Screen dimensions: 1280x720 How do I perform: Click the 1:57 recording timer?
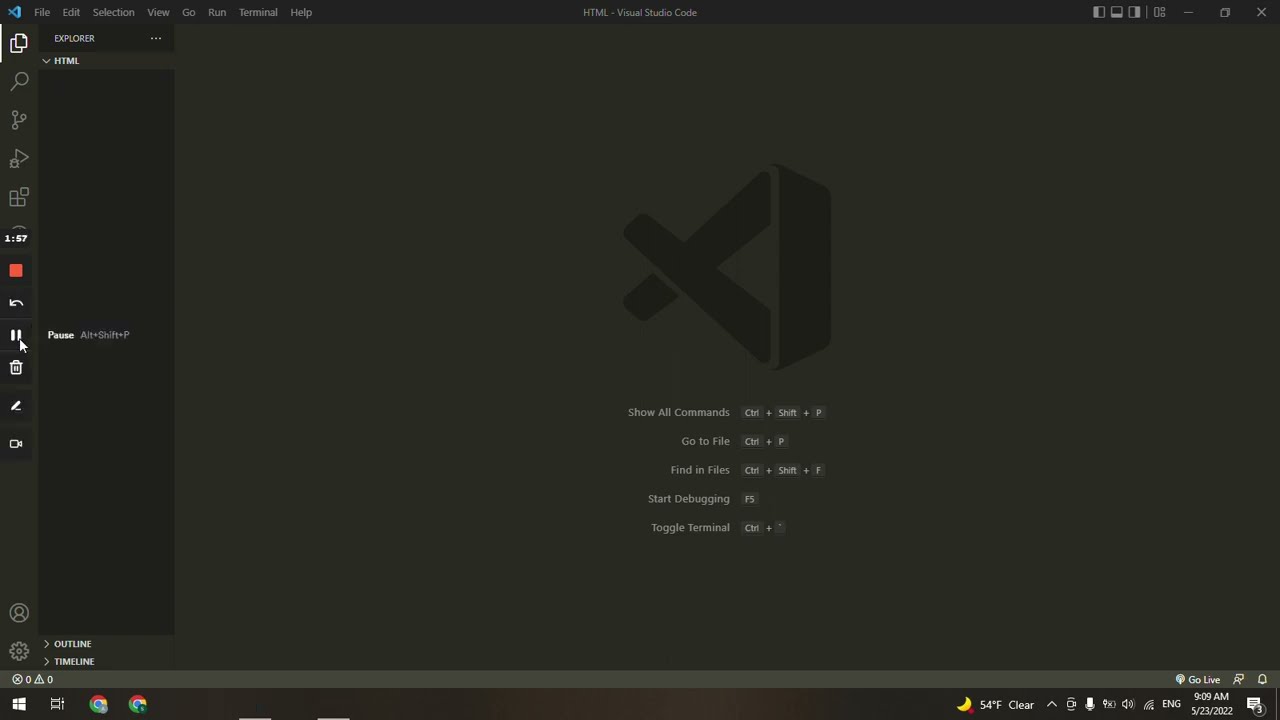click(16, 238)
